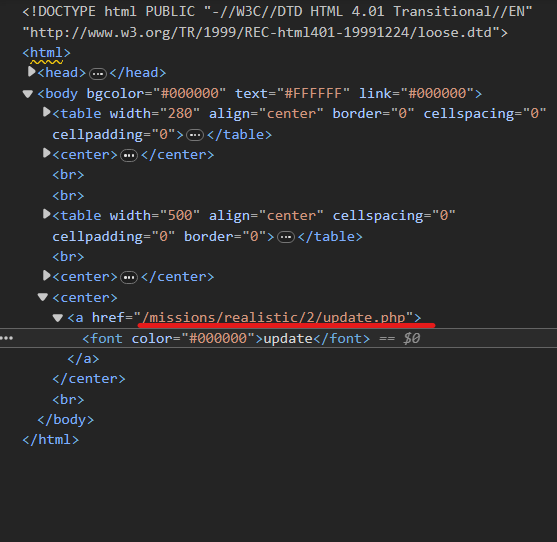Open the three-dot actions on selected font row
The width and height of the screenshot is (557, 542).
(7, 338)
